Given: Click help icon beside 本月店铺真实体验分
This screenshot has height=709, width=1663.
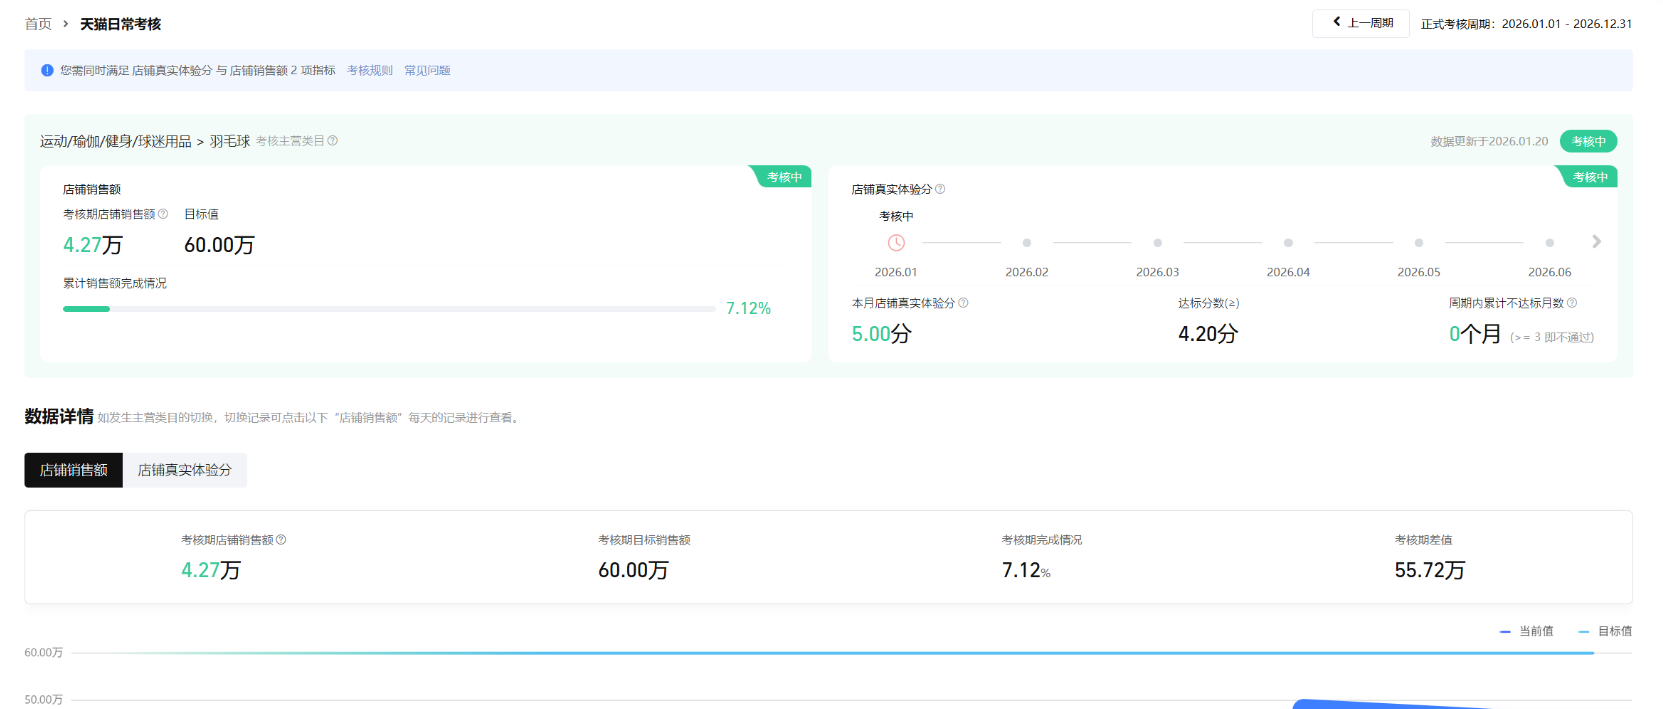Looking at the screenshot, I should pyautogui.click(x=963, y=303).
